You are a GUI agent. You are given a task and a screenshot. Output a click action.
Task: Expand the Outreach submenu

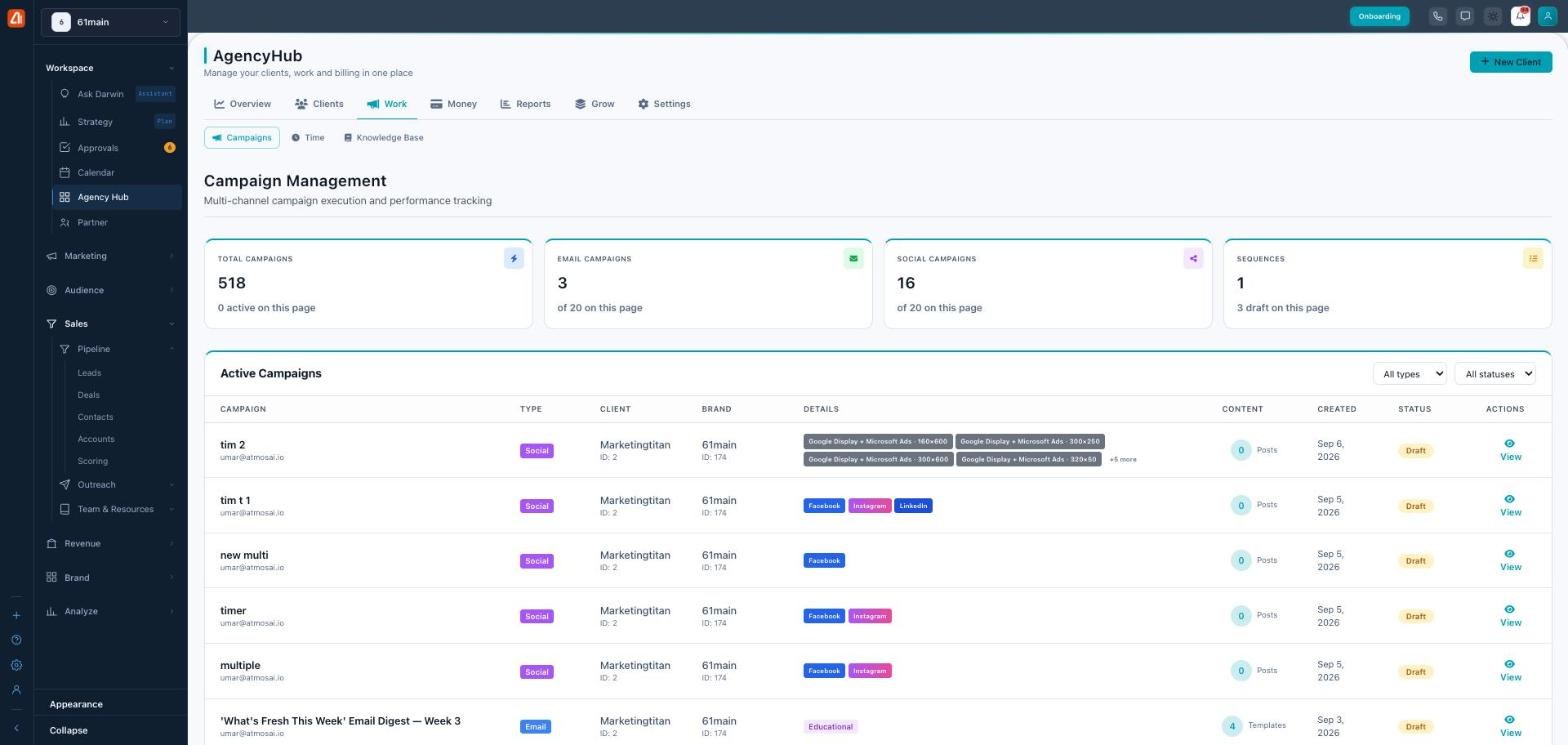click(x=117, y=485)
